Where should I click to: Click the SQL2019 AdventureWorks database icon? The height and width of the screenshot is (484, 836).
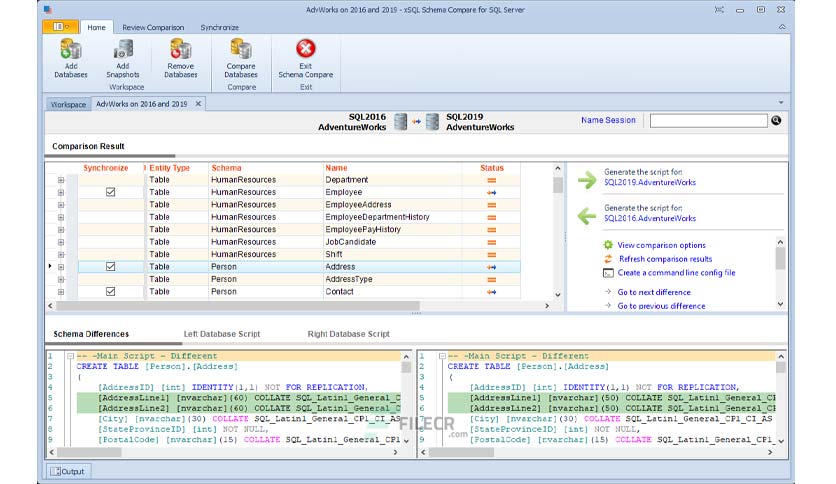point(432,122)
